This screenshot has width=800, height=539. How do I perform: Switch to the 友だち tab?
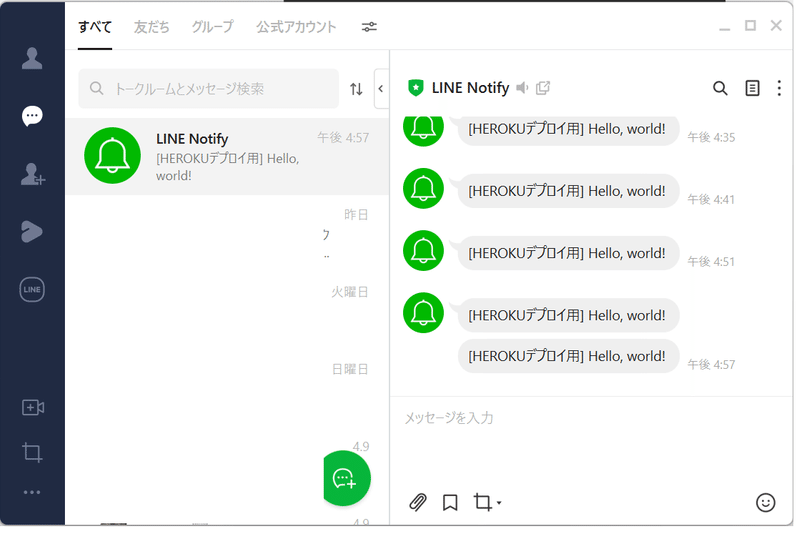(x=152, y=27)
